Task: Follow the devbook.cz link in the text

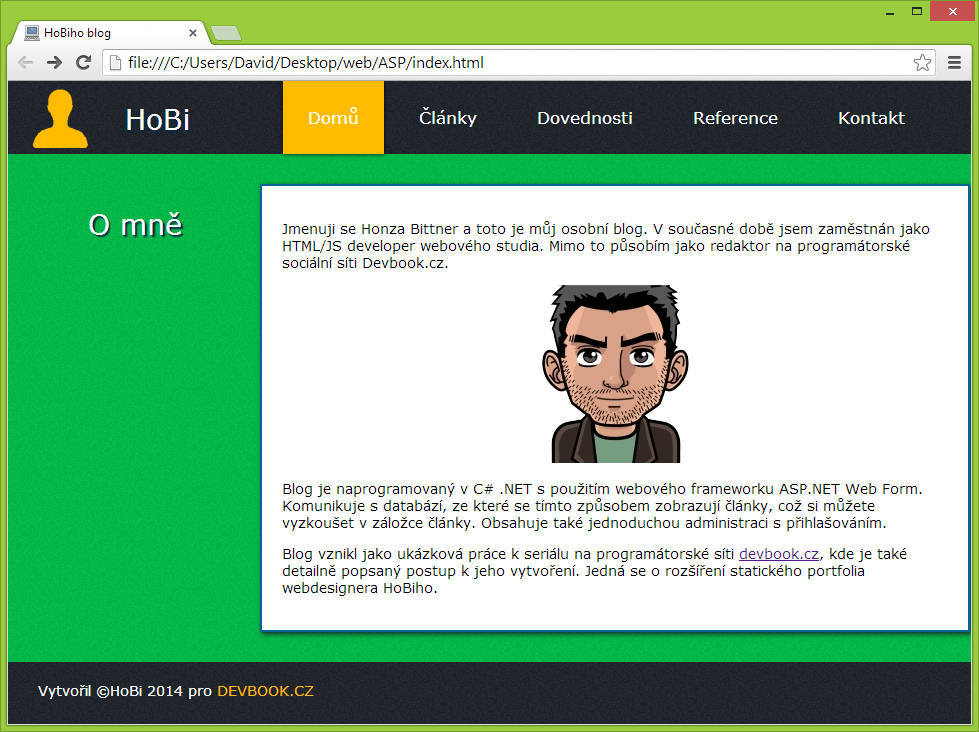Action: click(778, 553)
